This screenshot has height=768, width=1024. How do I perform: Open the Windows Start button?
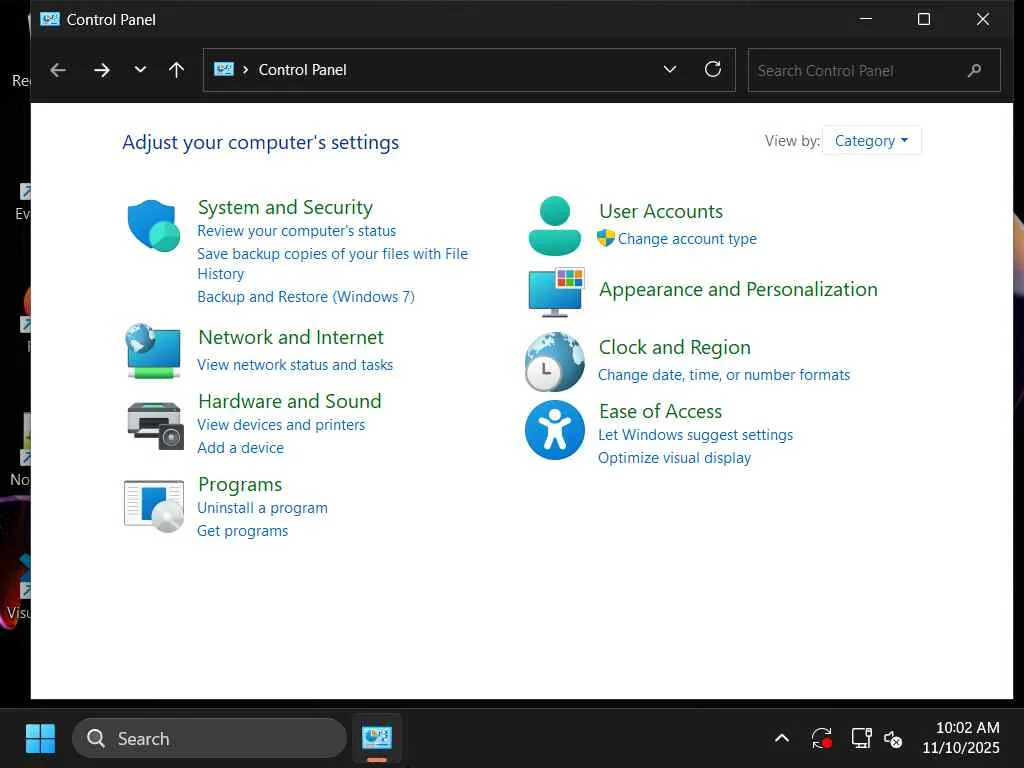click(40, 739)
